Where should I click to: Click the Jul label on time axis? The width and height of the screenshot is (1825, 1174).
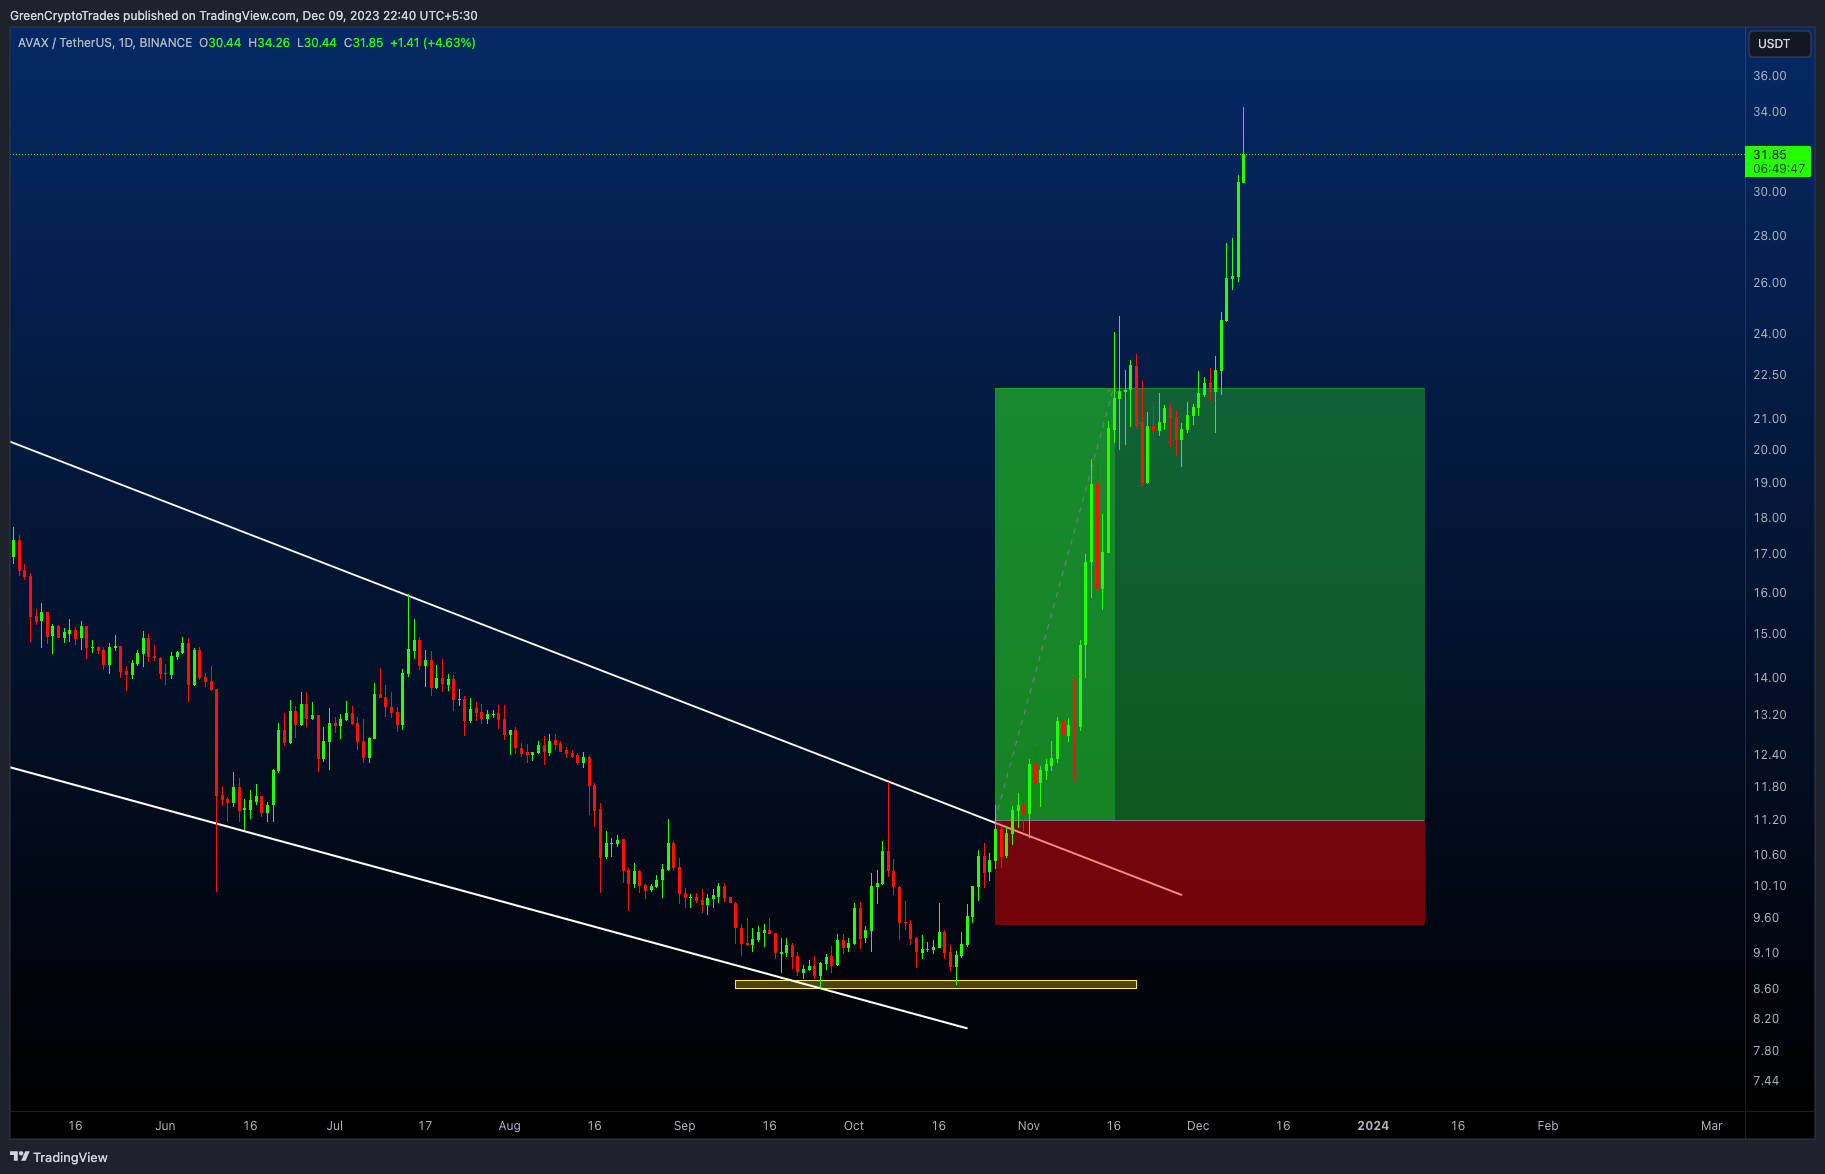coord(335,1126)
